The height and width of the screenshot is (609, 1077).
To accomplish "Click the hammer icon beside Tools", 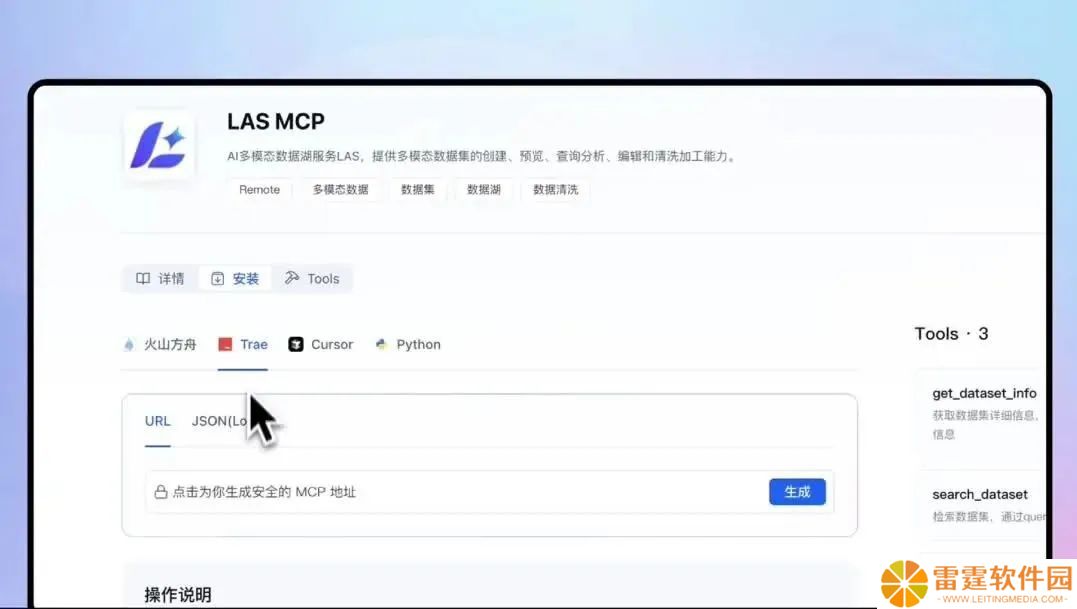I will coord(292,277).
